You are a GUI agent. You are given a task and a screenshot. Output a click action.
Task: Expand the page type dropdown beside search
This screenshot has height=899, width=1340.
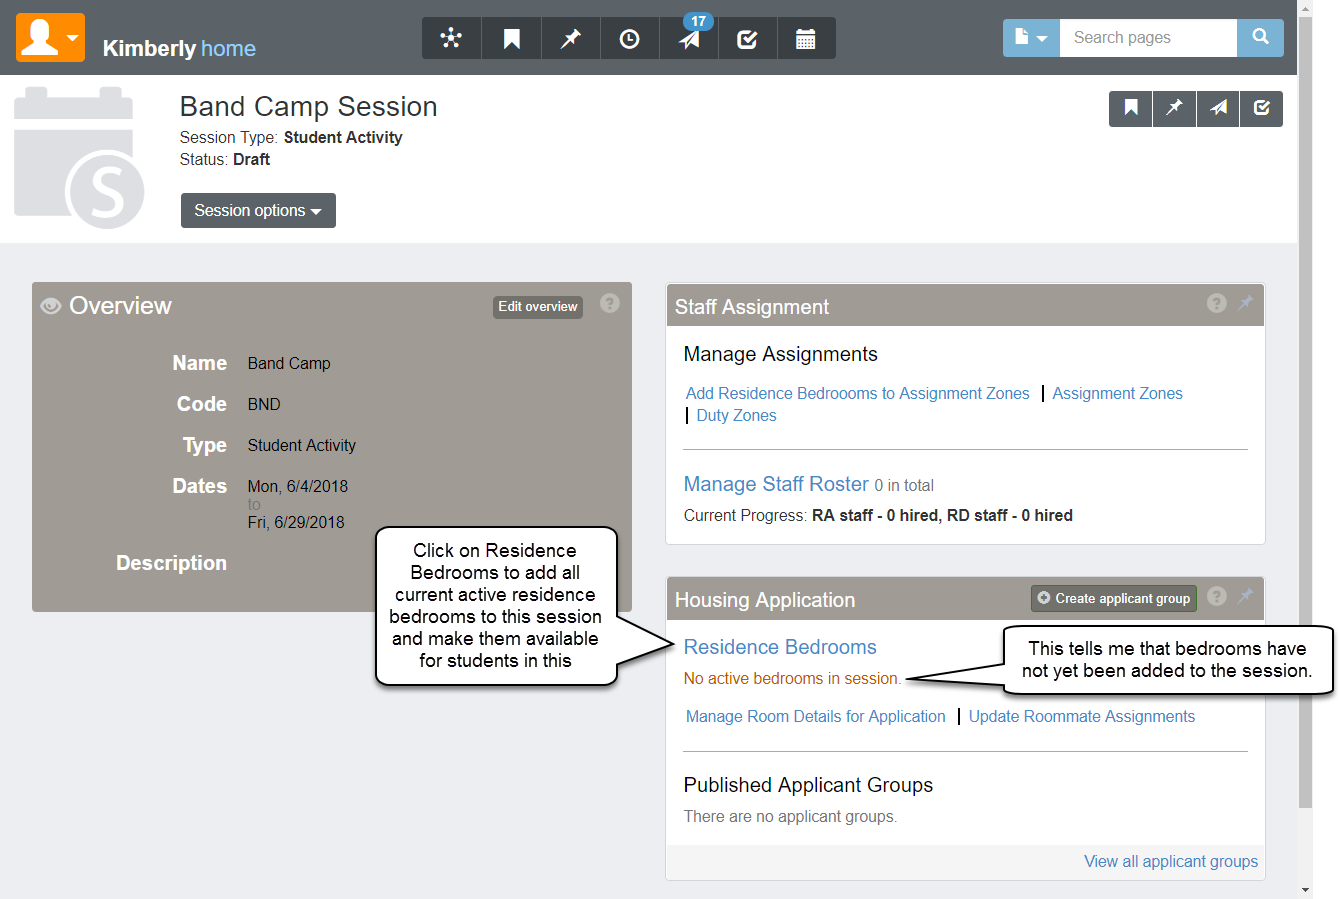click(1031, 38)
